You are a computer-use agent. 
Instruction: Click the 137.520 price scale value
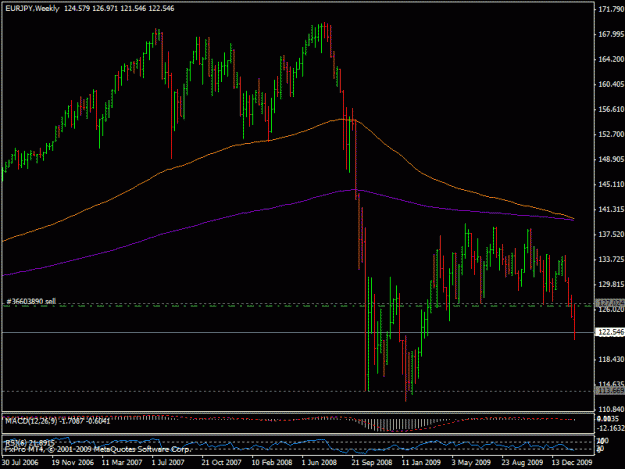click(x=611, y=234)
